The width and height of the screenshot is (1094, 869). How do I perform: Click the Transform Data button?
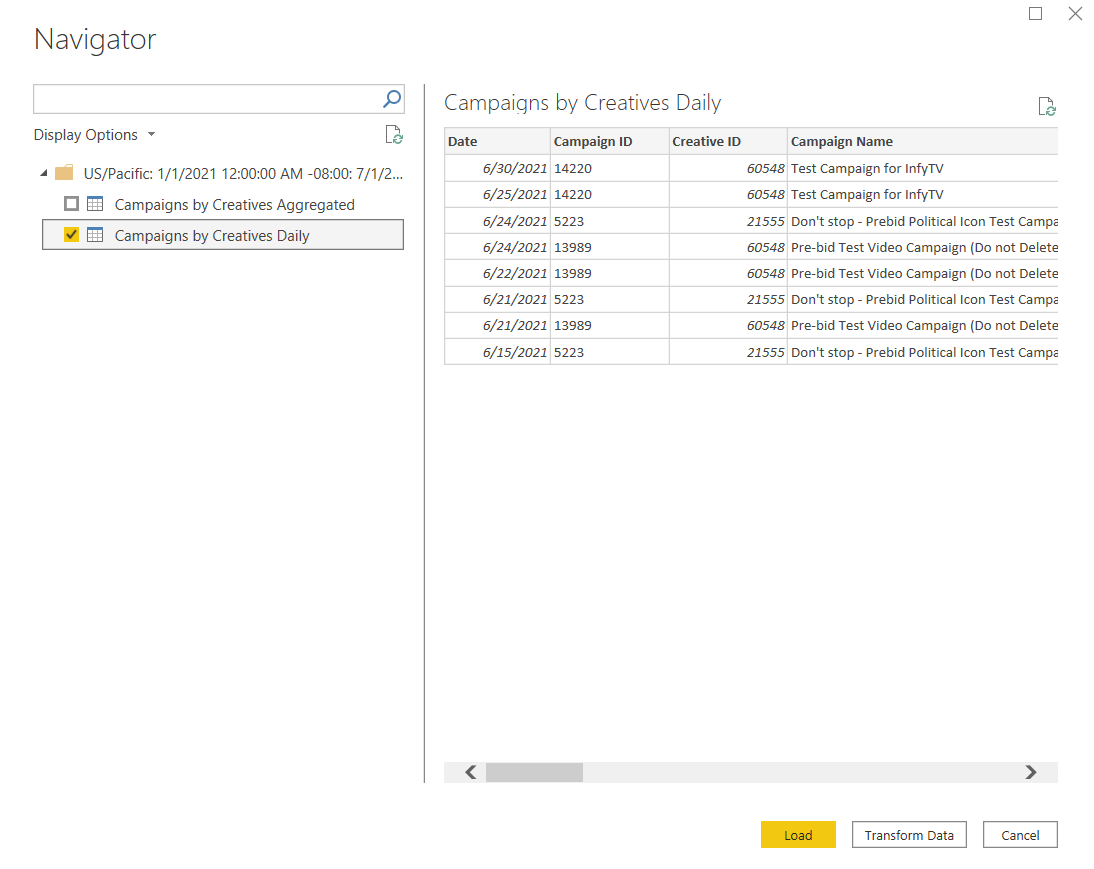click(908, 835)
